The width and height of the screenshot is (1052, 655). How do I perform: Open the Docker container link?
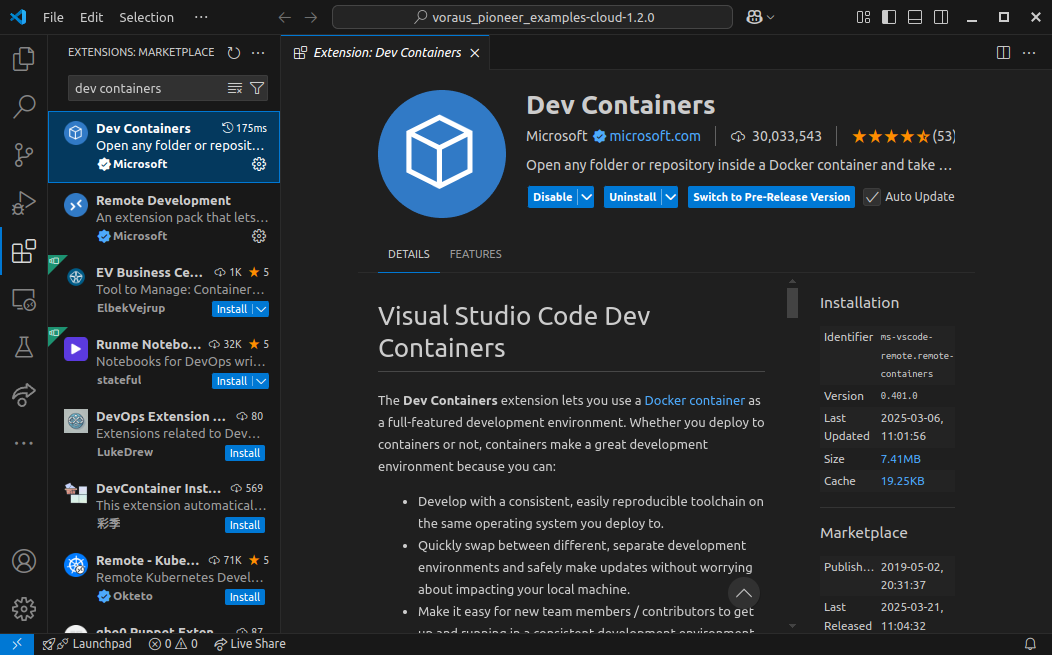coord(694,401)
